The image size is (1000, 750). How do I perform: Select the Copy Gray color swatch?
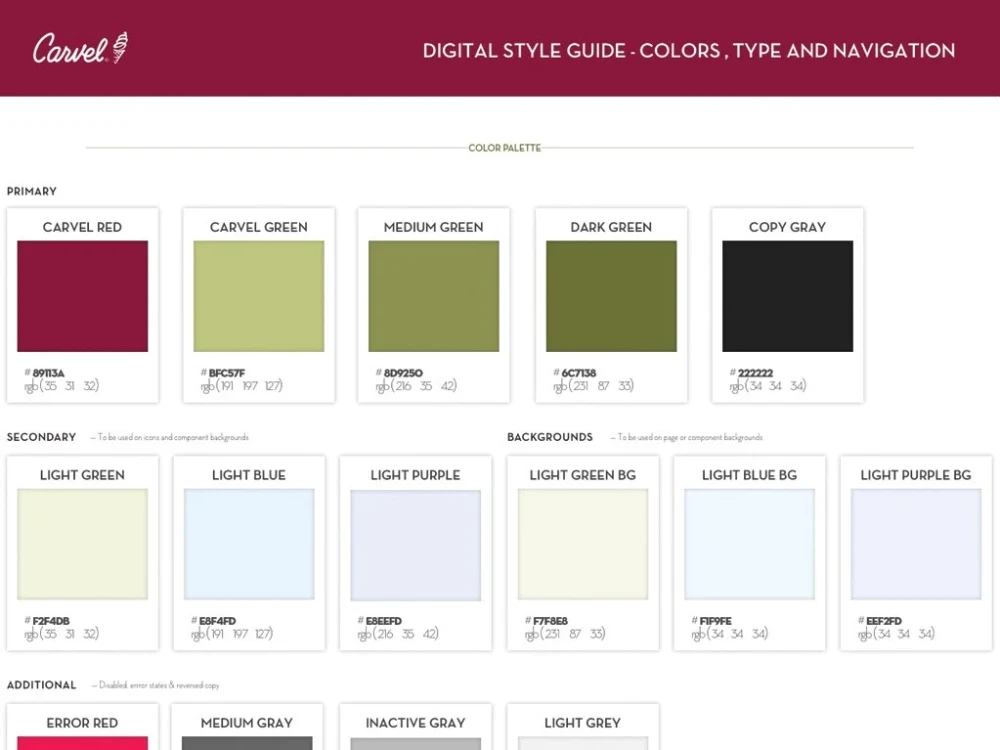pyautogui.click(x=787, y=293)
